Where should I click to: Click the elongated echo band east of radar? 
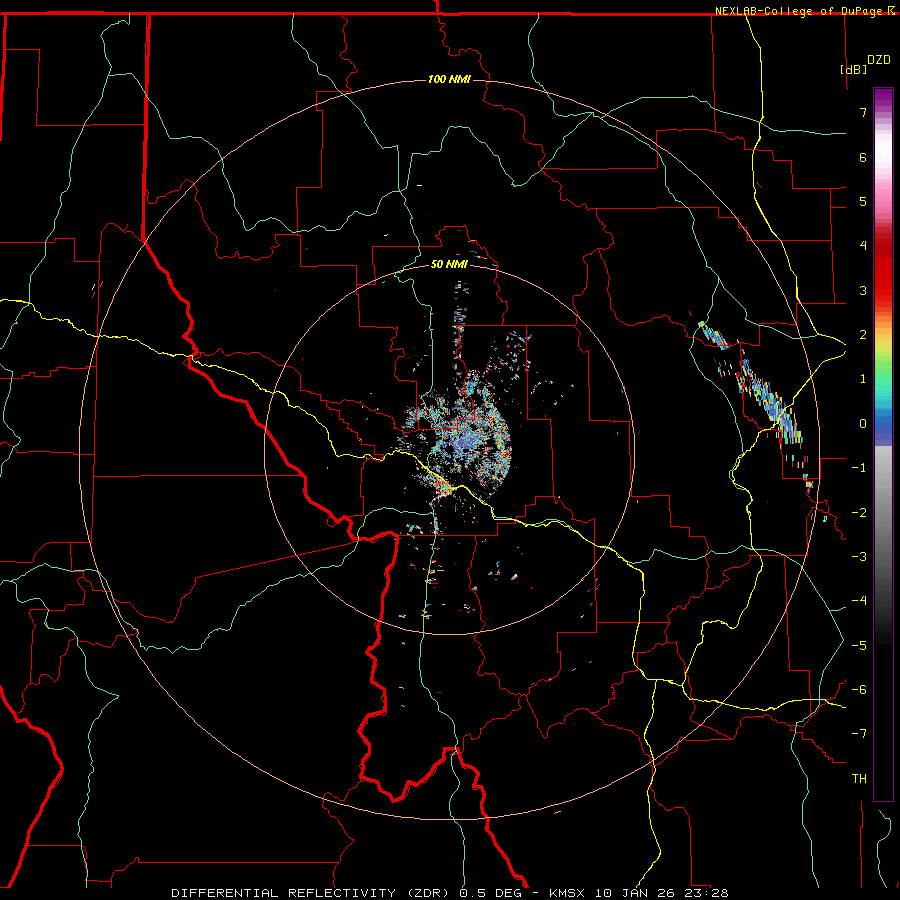point(758,405)
